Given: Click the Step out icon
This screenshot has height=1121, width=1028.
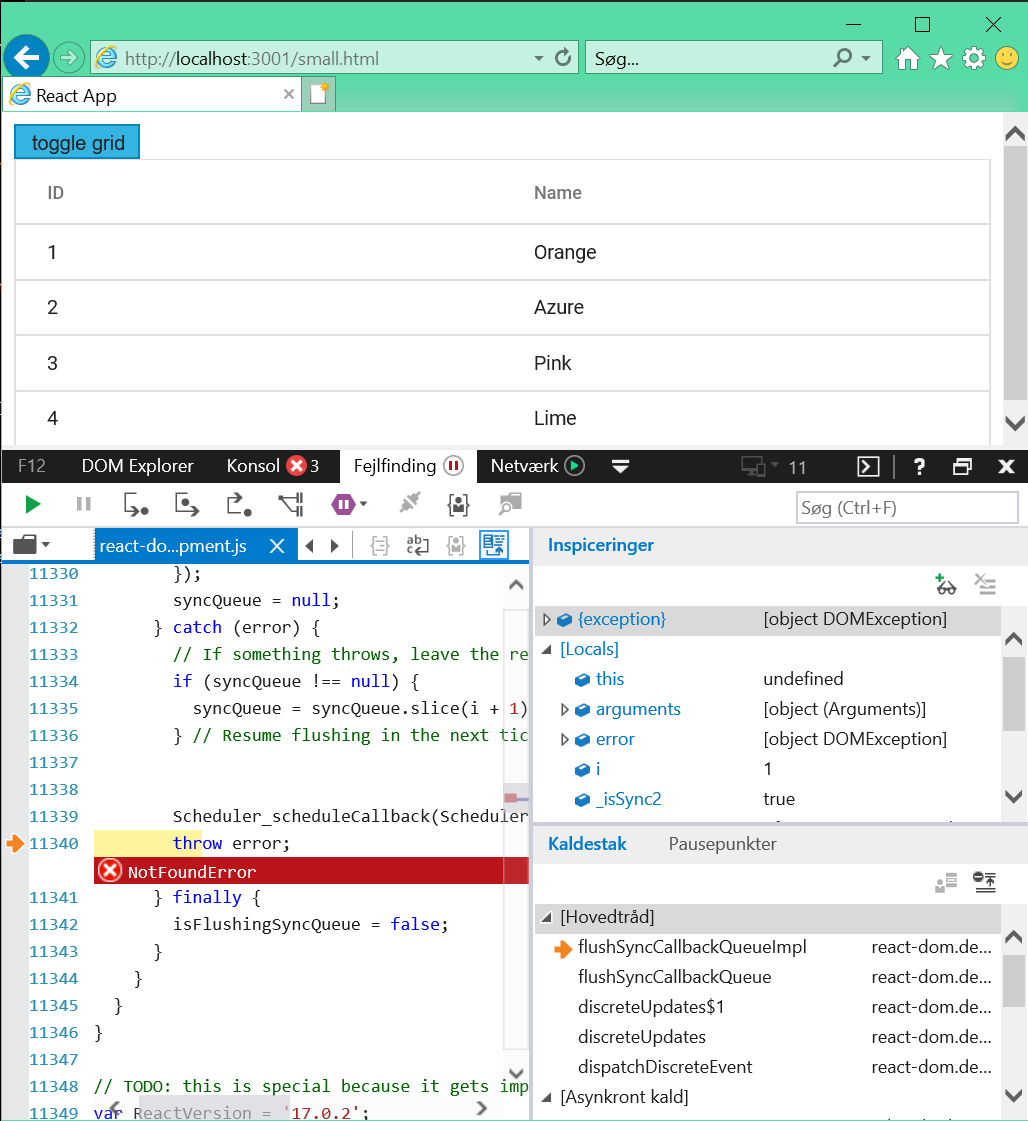Looking at the screenshot, I should [x=239, y=505].
